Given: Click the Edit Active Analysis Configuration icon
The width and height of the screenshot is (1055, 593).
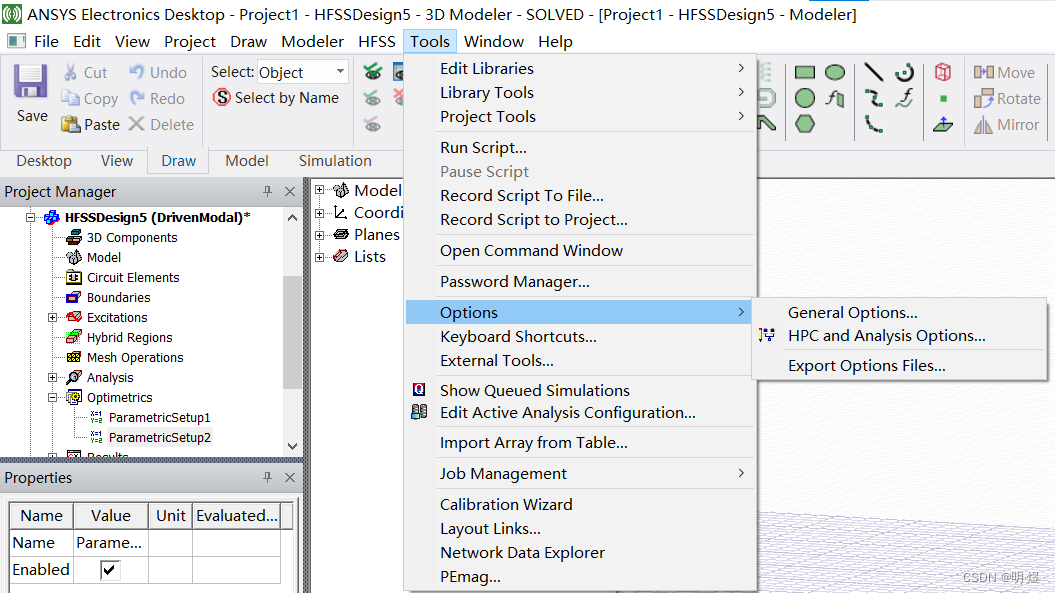Looking at the screenshot, I should click(x=419, y=412).
